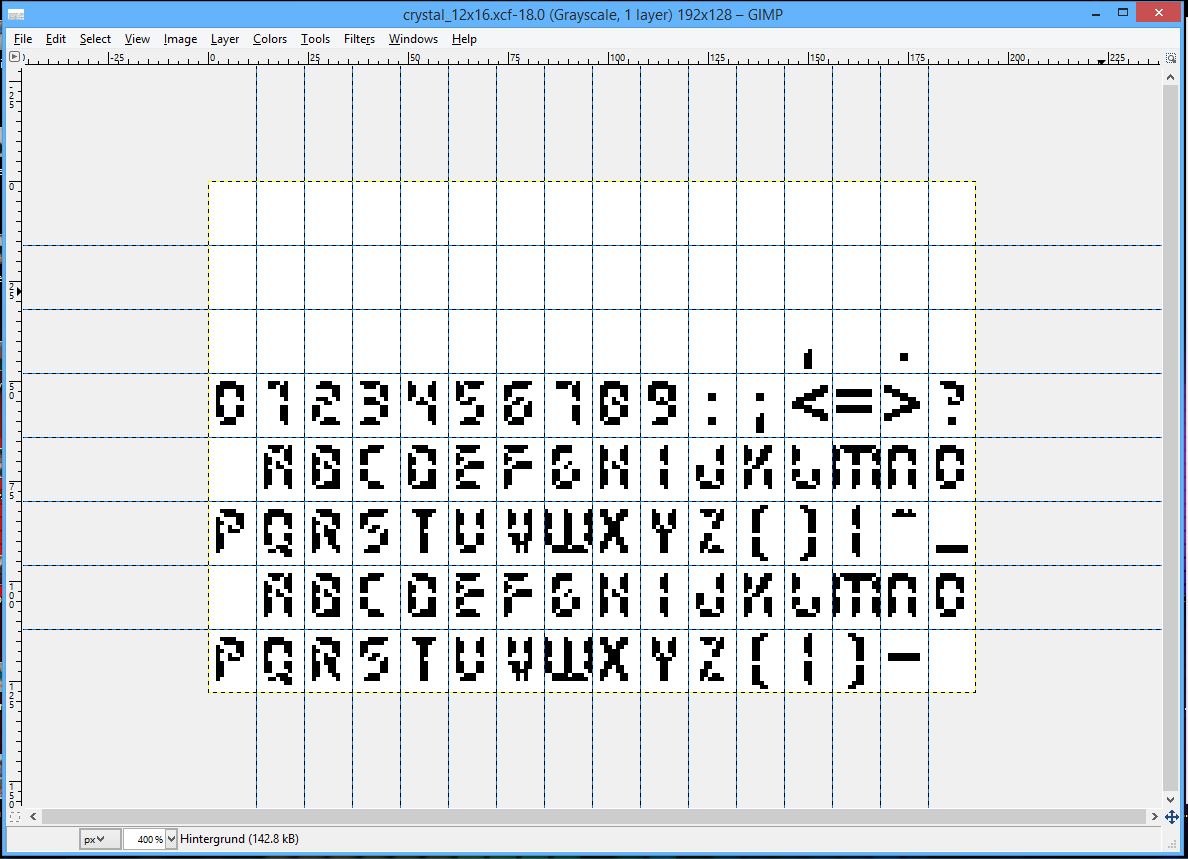
Task: Toggle zoom-on-resize magnifier icon at top right
Action: [1171, 58]
